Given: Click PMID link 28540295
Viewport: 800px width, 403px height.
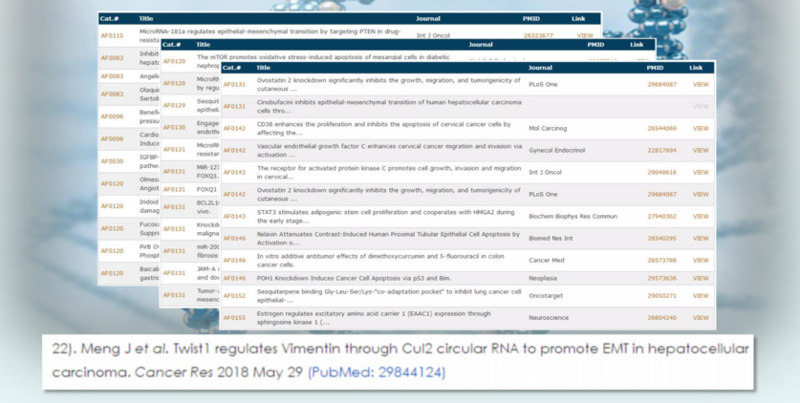Looking at the screenshot, I should click(661, 238).
